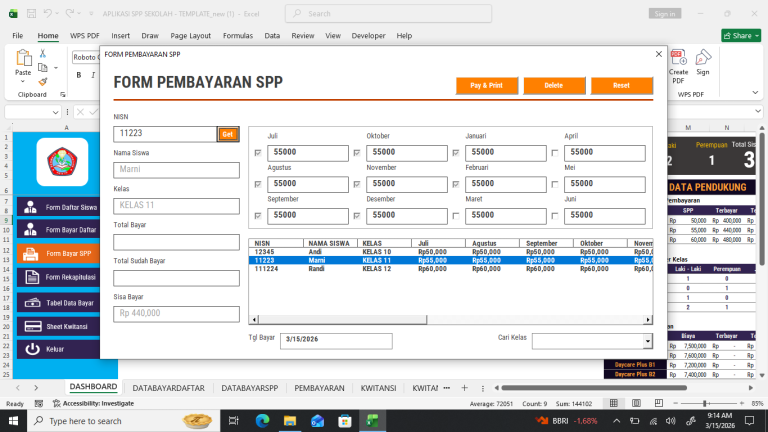The image size is (768, 432).
Task: Toggle the Juli payment checkbox
Action: 259,153
